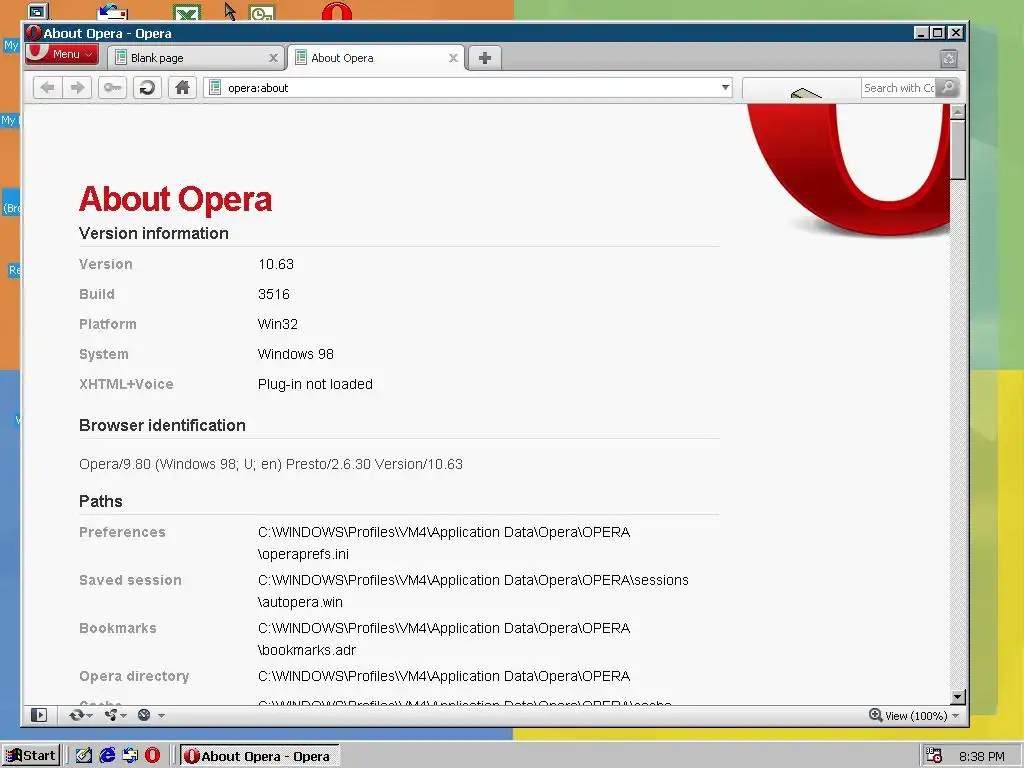This screenshot has width=1024, height=768.
Task: Minimize the Opera window
Action: [x=921, y=33]
